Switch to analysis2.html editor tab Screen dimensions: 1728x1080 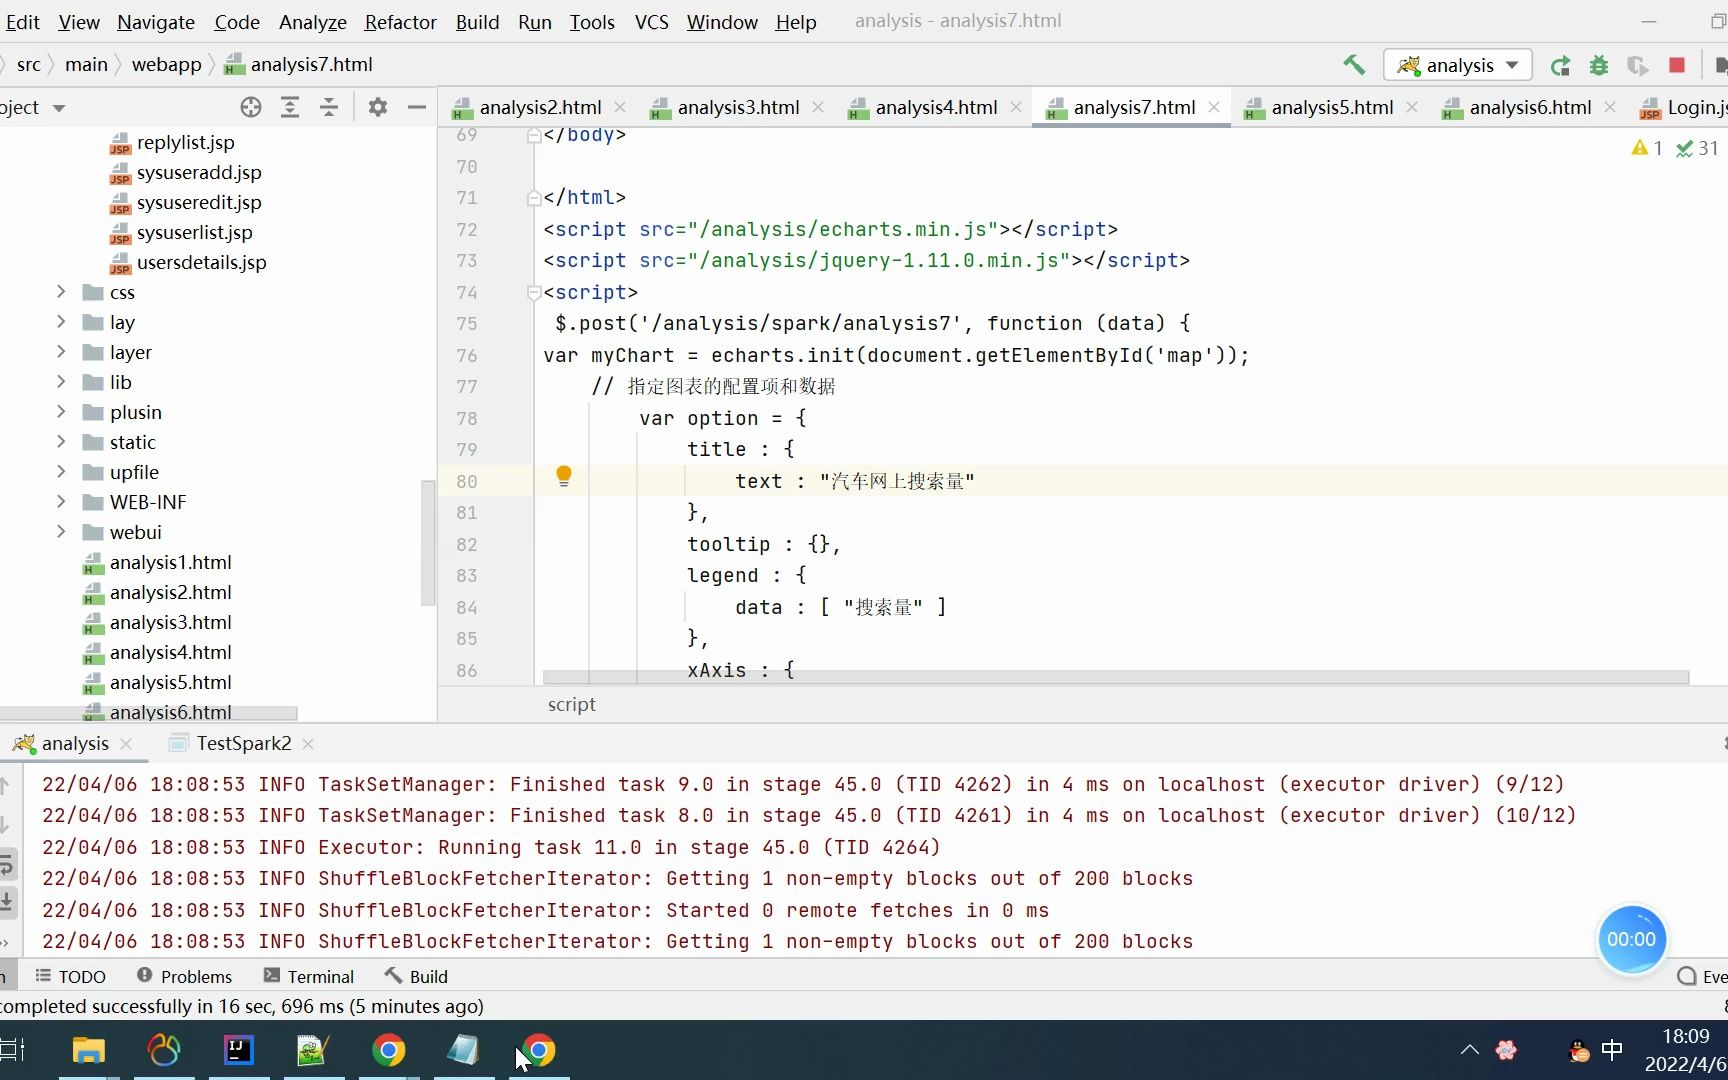540,107
